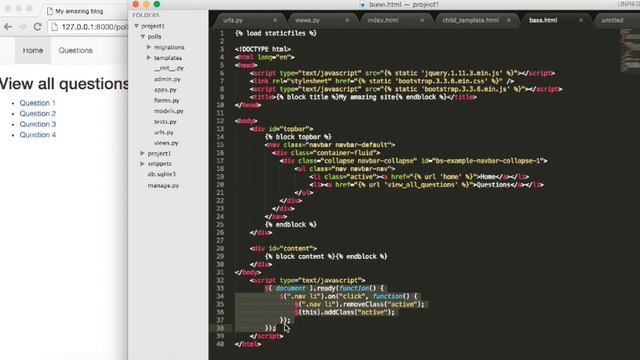Close the urls.py tab

[275, 20]
